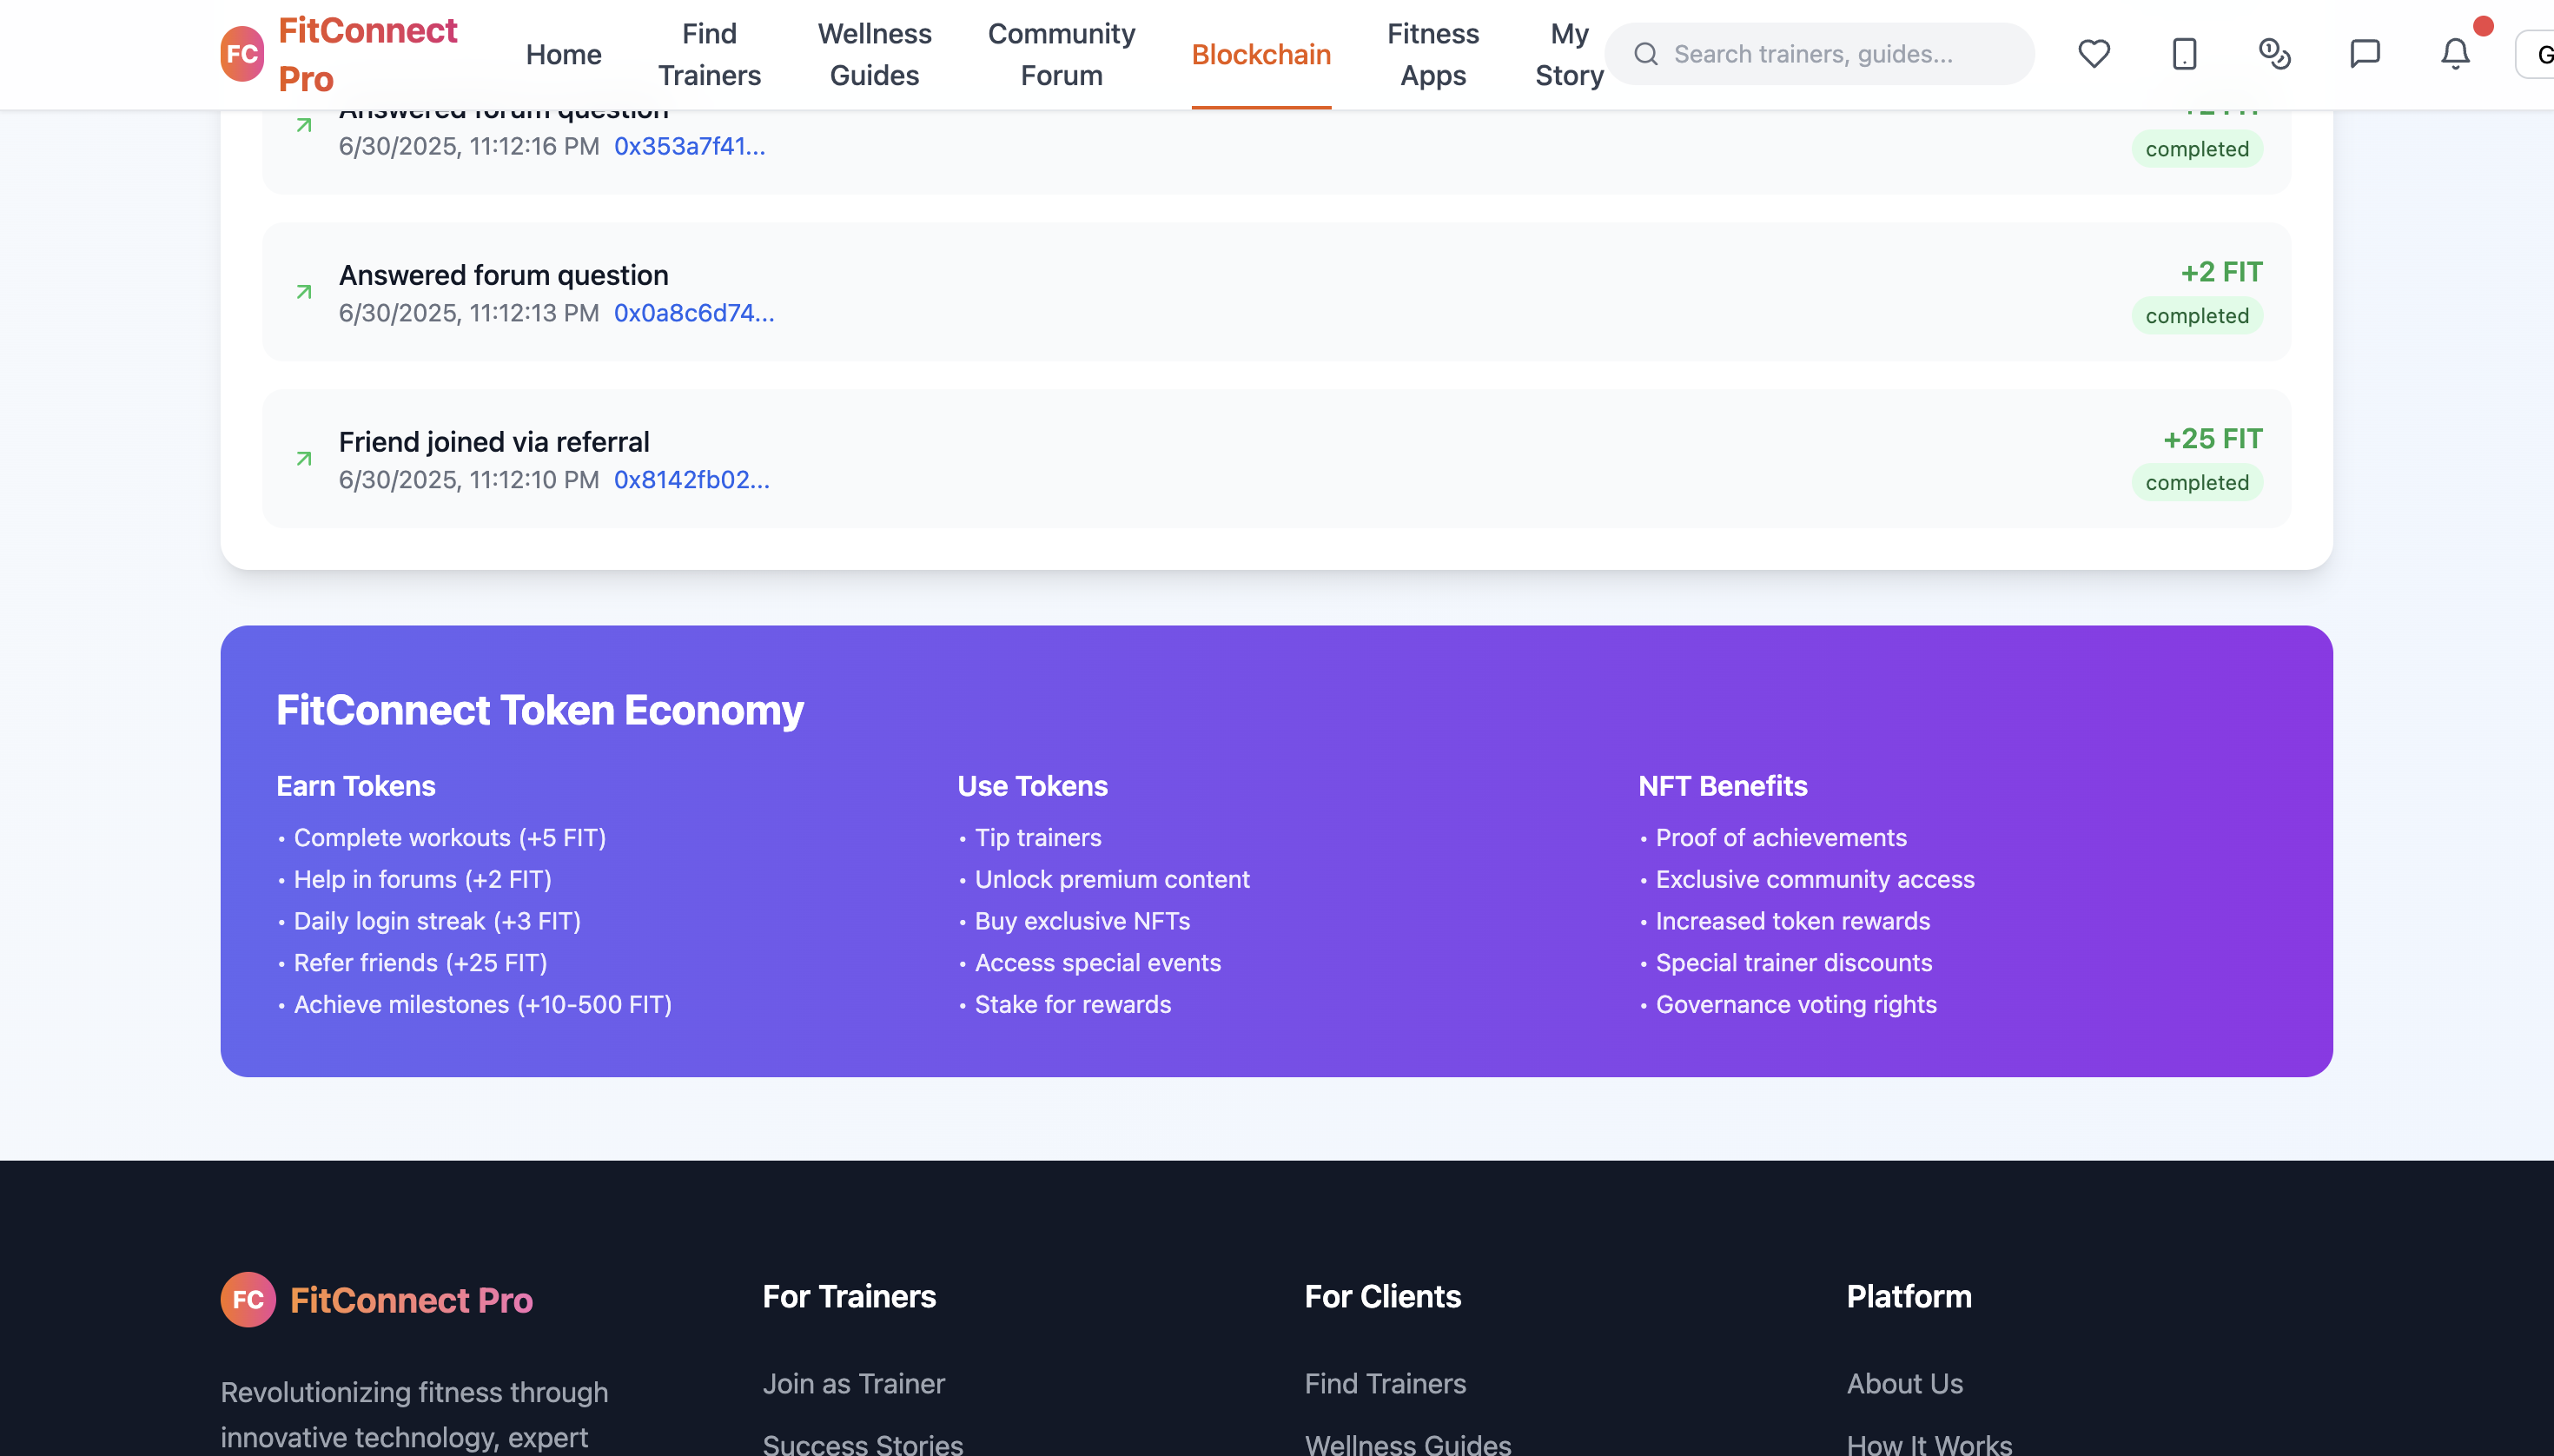Screen dimensions: 2554x1456
Task: Click arrow icon beside Friend joined via referral
Action: click(304, 459)
